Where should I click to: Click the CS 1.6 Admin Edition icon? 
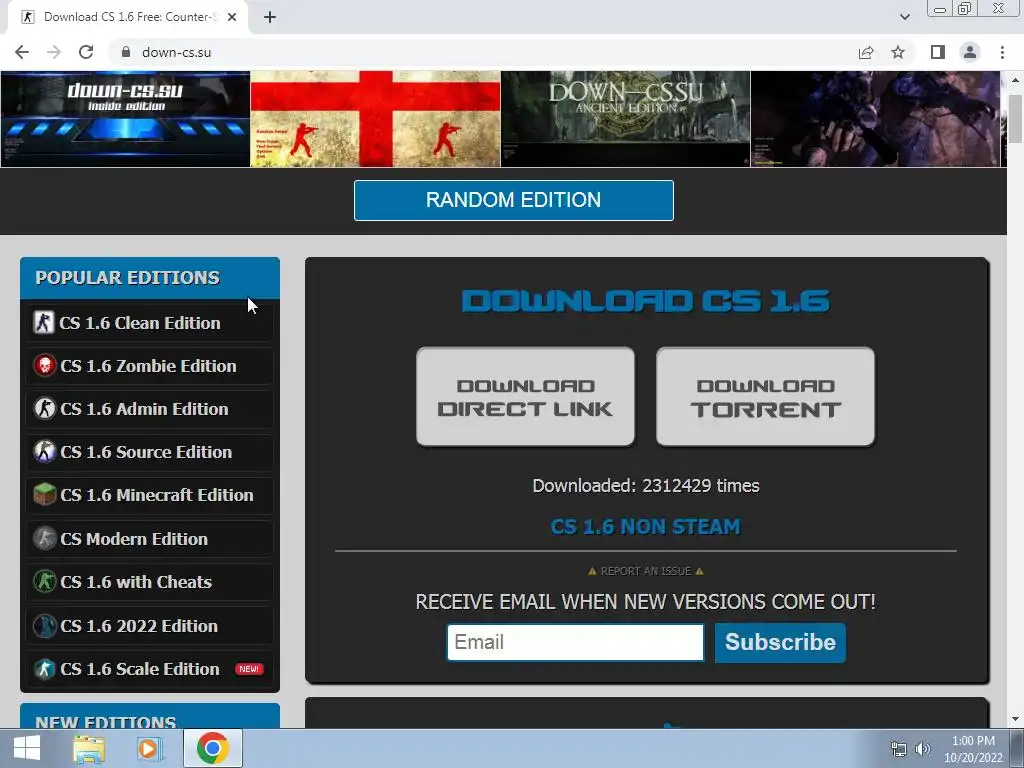44,409
